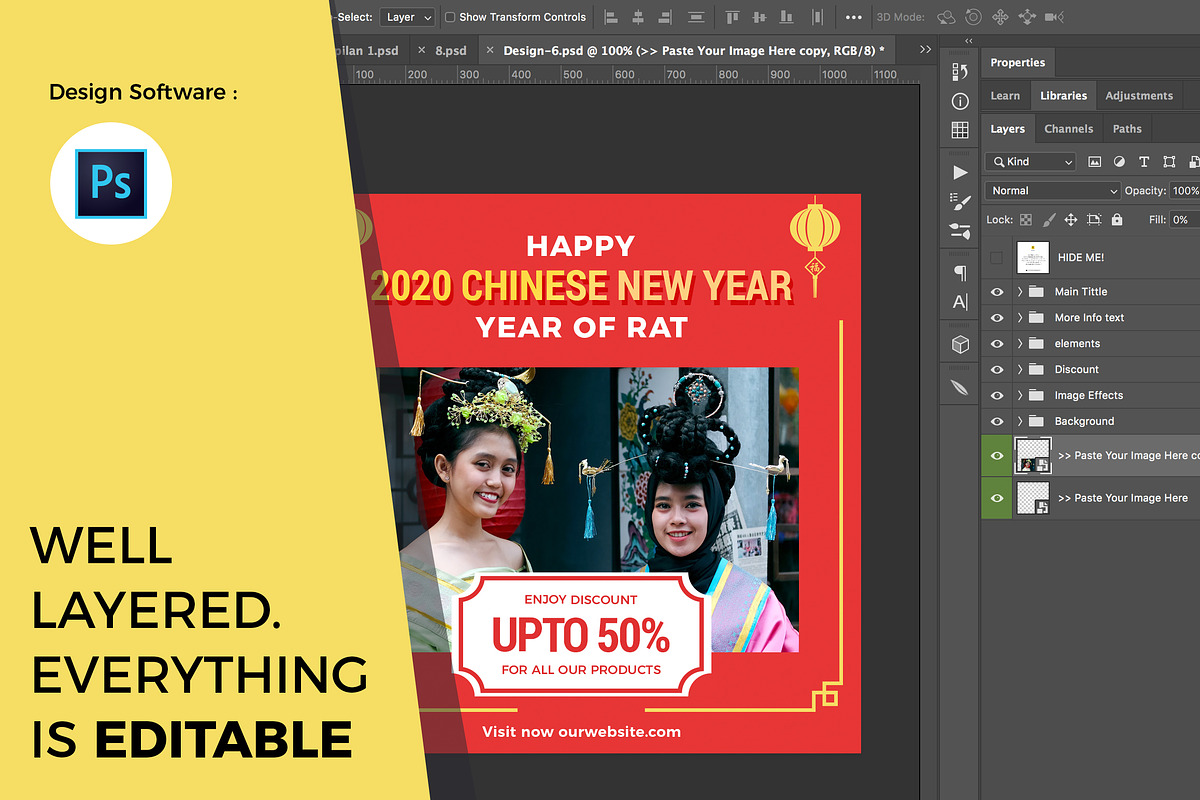Screen dimensions: 1200x800
Task: Click the align horizontal centers icon
Action: [x=639, y=17]
